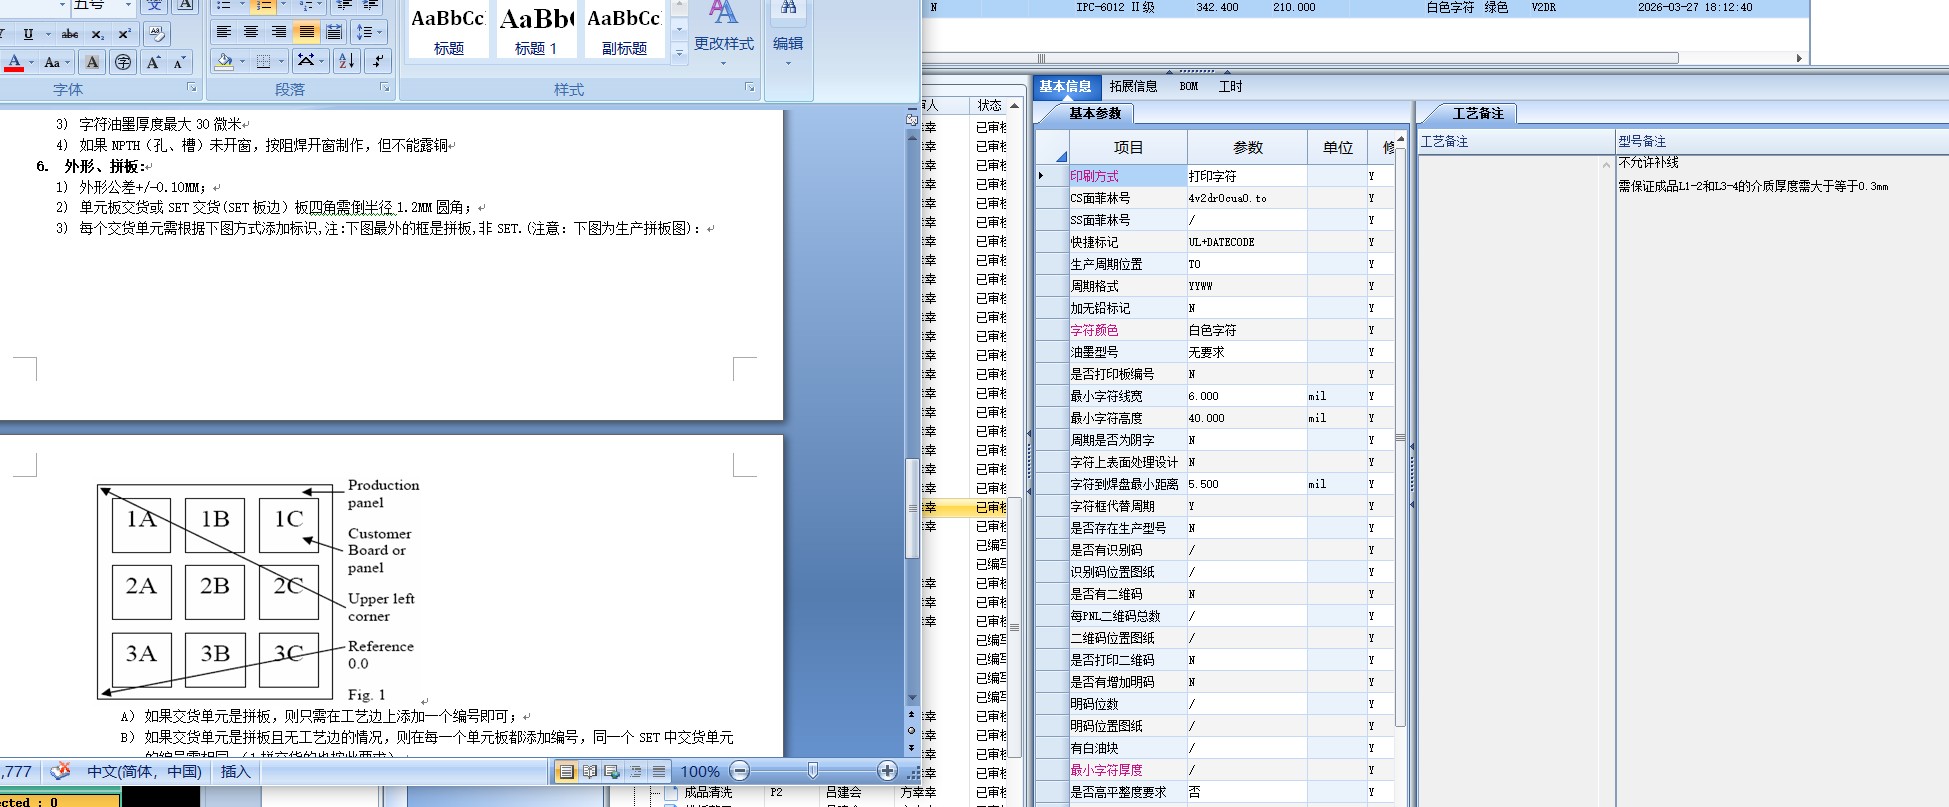The height and width of the screenshot is (807, 1949).
Task: Toggle character shading icon
Action: [x=92, y=62]
